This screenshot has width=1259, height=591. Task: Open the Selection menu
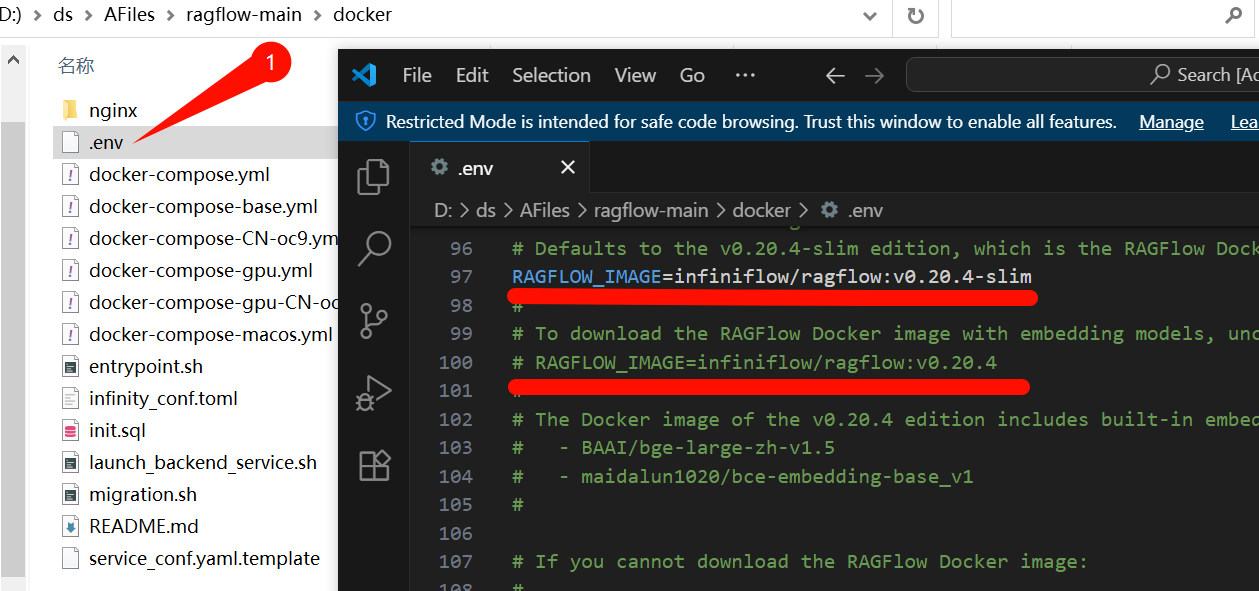pos(551,75)
